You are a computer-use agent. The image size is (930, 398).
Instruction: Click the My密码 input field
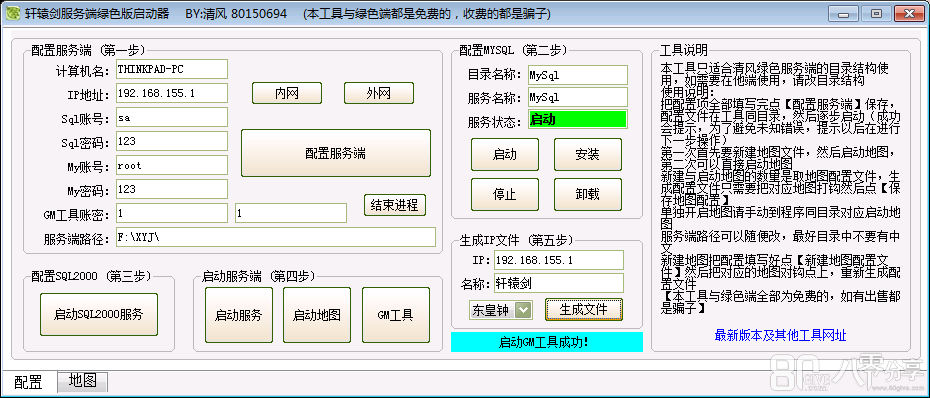172,189
